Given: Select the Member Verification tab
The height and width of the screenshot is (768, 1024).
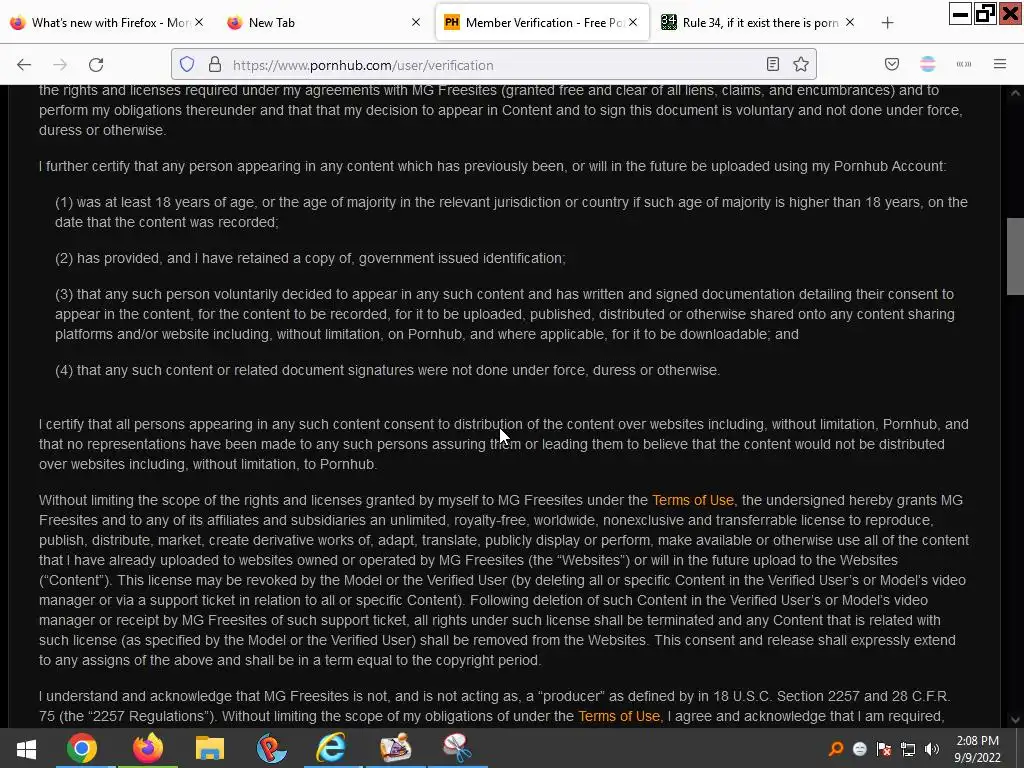Looking at the screenshot, I should (x=542, y=22).
